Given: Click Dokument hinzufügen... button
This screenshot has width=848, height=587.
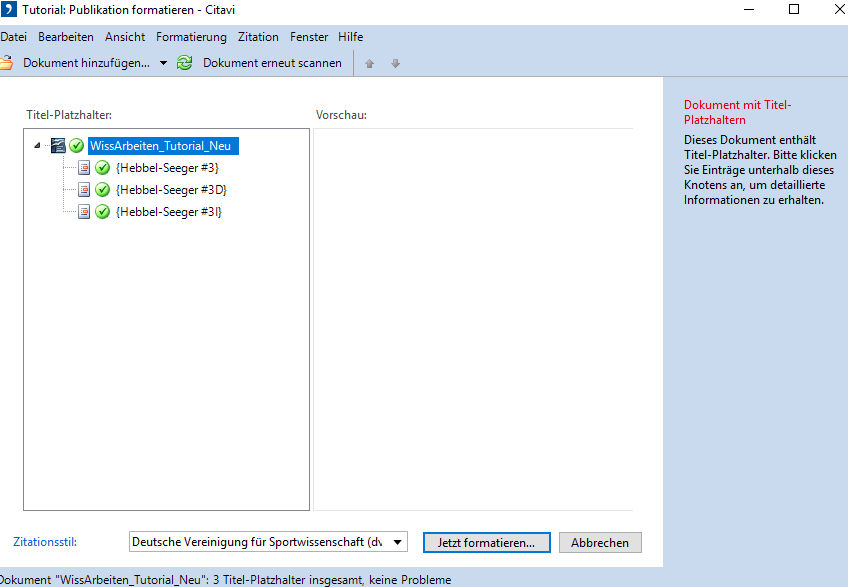Looking at the screenshot, I should pyautogui.click(x=86, y=63).
